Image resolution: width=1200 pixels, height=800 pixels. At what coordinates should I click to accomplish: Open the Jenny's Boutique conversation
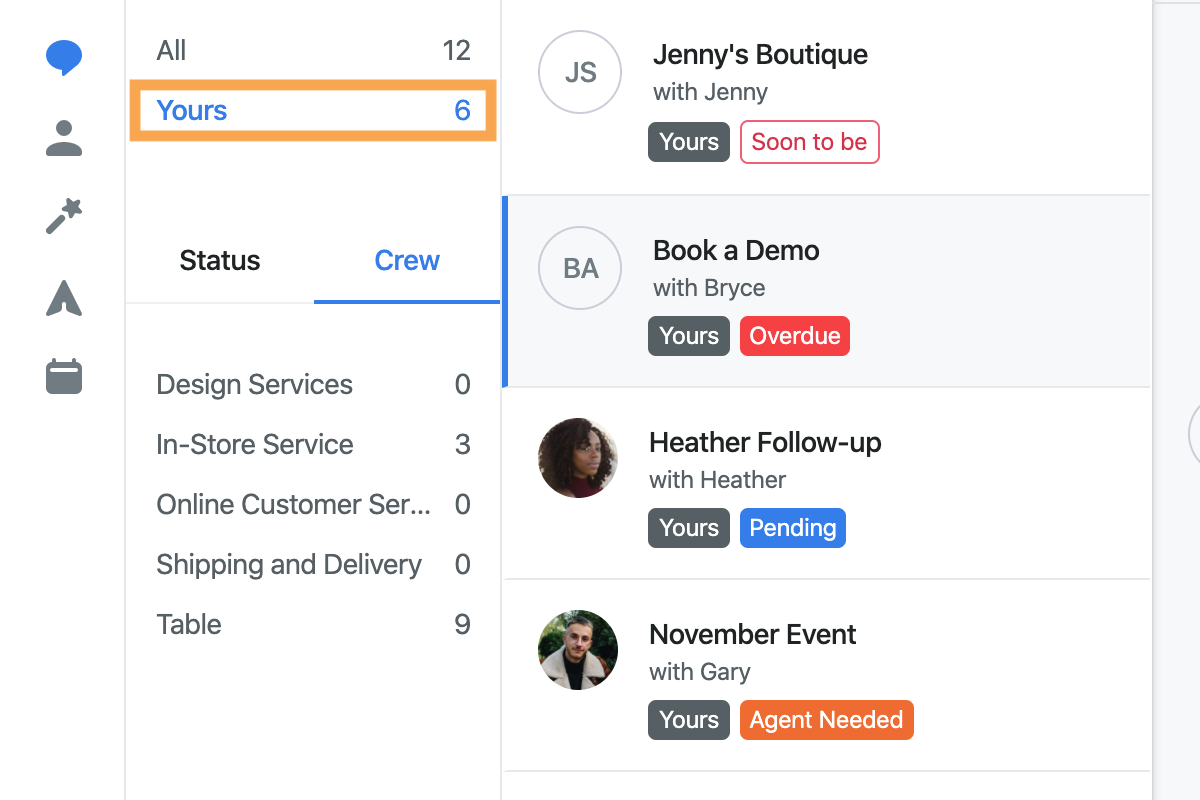pyautogui.click(x=827, y=99)
